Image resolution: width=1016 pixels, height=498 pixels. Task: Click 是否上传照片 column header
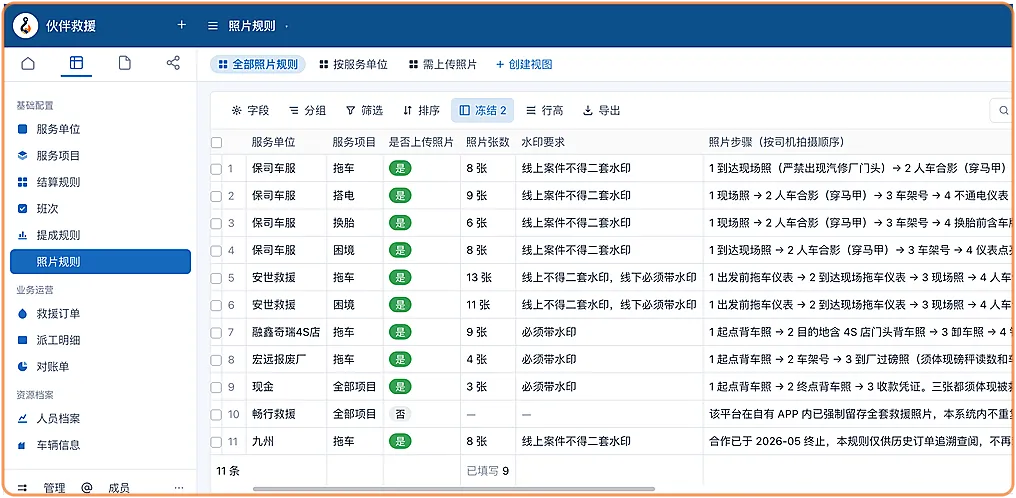421,142
